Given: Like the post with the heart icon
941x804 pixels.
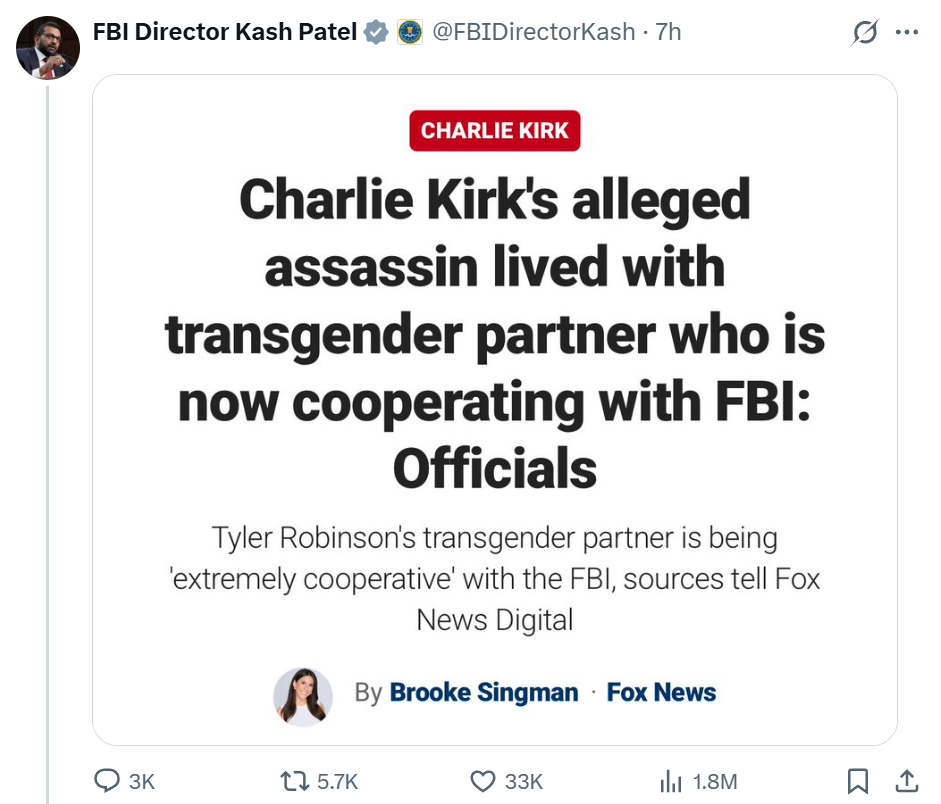Looking at the screenshot, I should click(483, 781).
